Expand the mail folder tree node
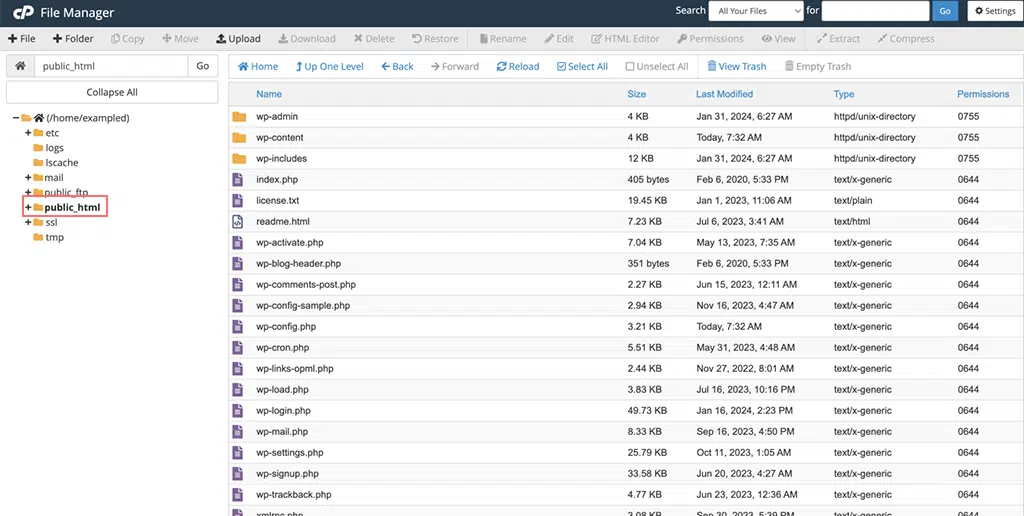The image size is (1024, 516). coord(28,177)
